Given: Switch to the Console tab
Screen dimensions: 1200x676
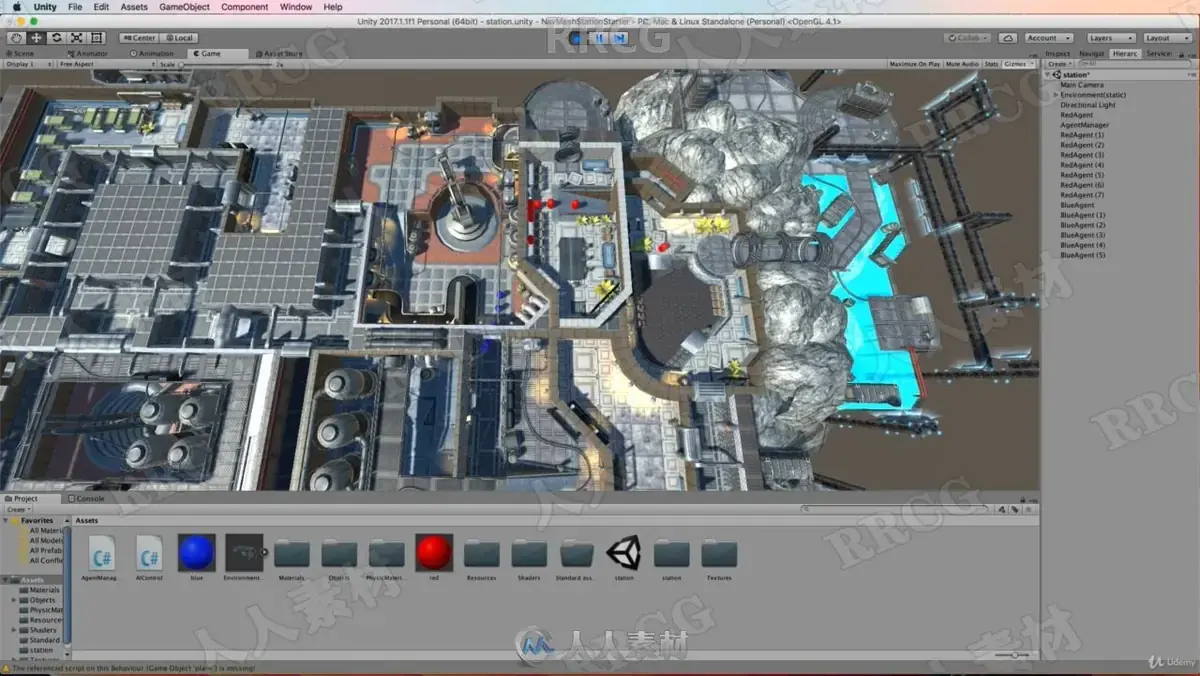Looking at the screenshot, I should [x=87, y=498].
